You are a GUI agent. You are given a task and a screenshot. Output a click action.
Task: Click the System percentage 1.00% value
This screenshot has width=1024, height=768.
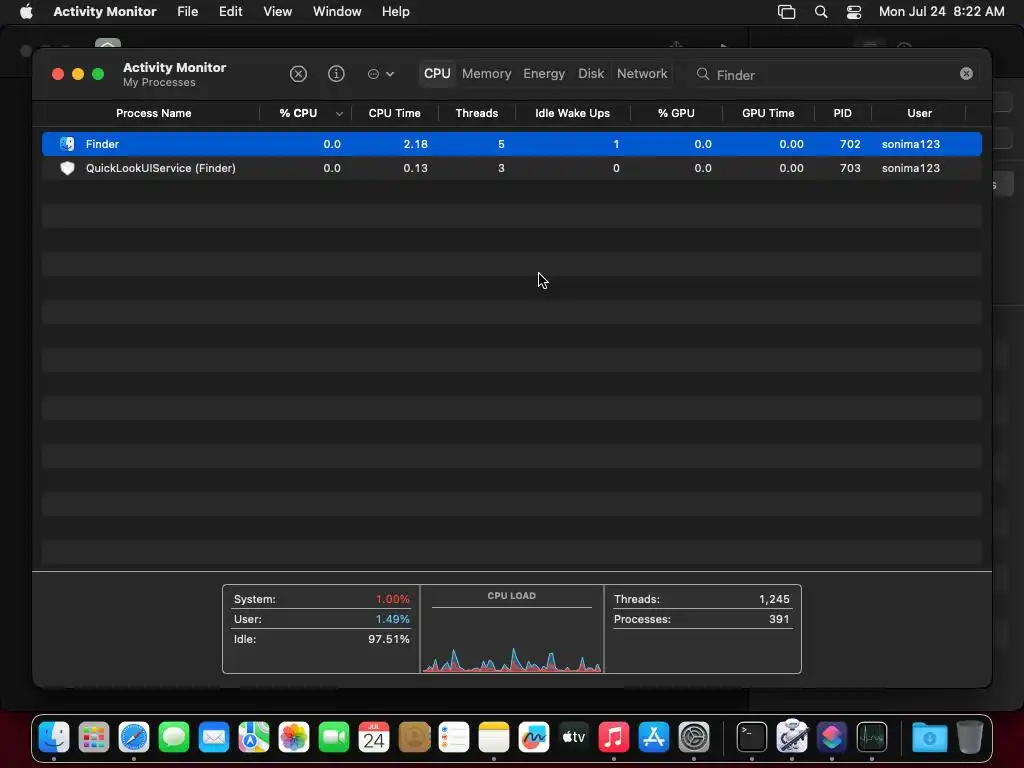click(392, 599)
